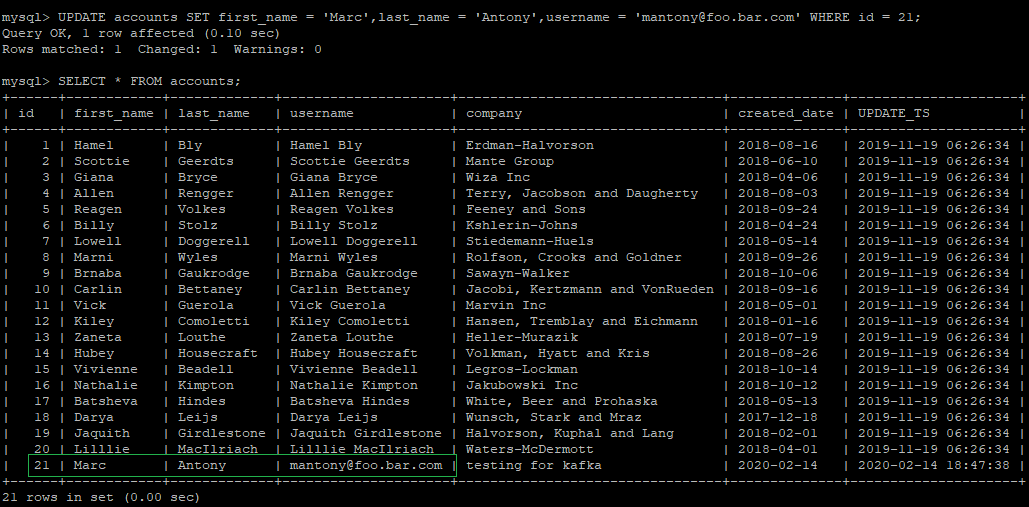Select company 'Legros-Lockman' cell
This screenshot has width=1029, height=507.
pyautogui.click(x=522, y=369)
